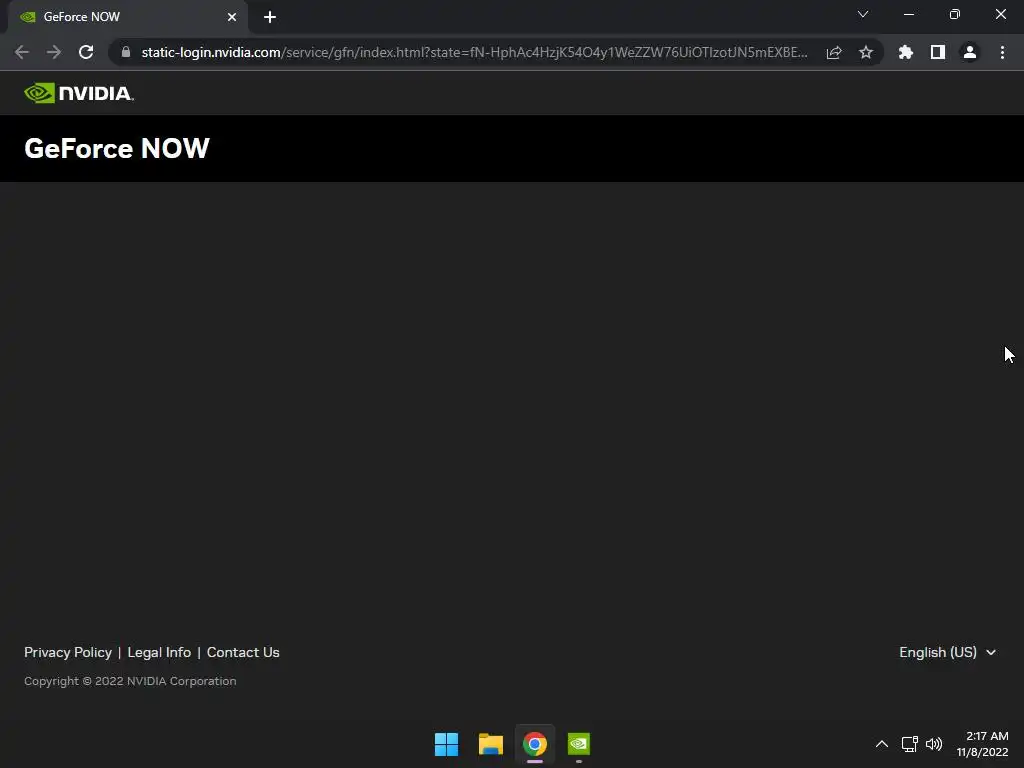Click the GeForce NOW page heading
The image size is (1024, 768).
(117, 148)
